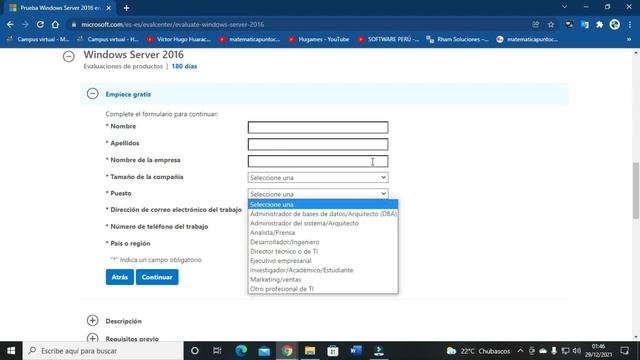Go back with the browser back arrow
Image resolution: width=640 pixels, height=360 pixels.
coord(10,24)
